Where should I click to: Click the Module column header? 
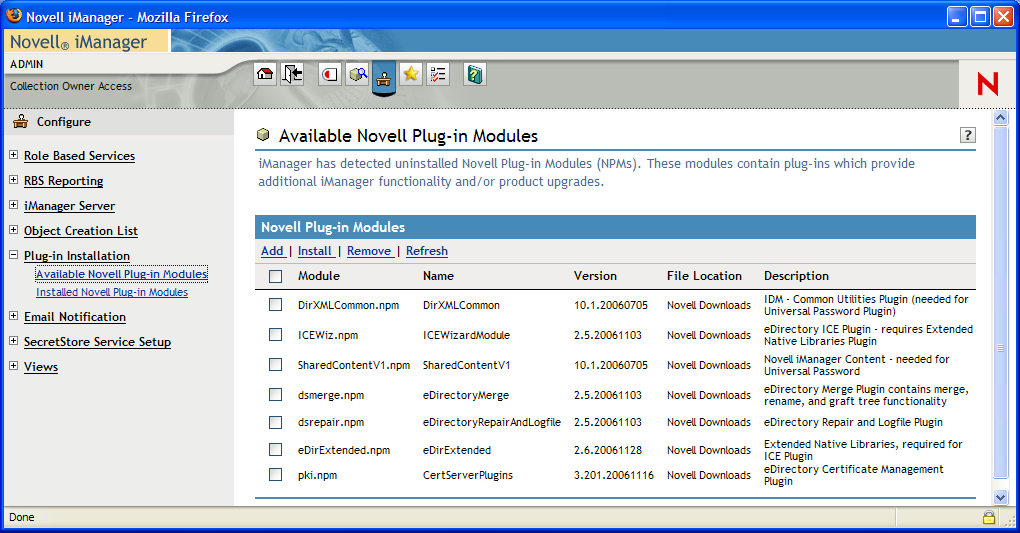319,276
